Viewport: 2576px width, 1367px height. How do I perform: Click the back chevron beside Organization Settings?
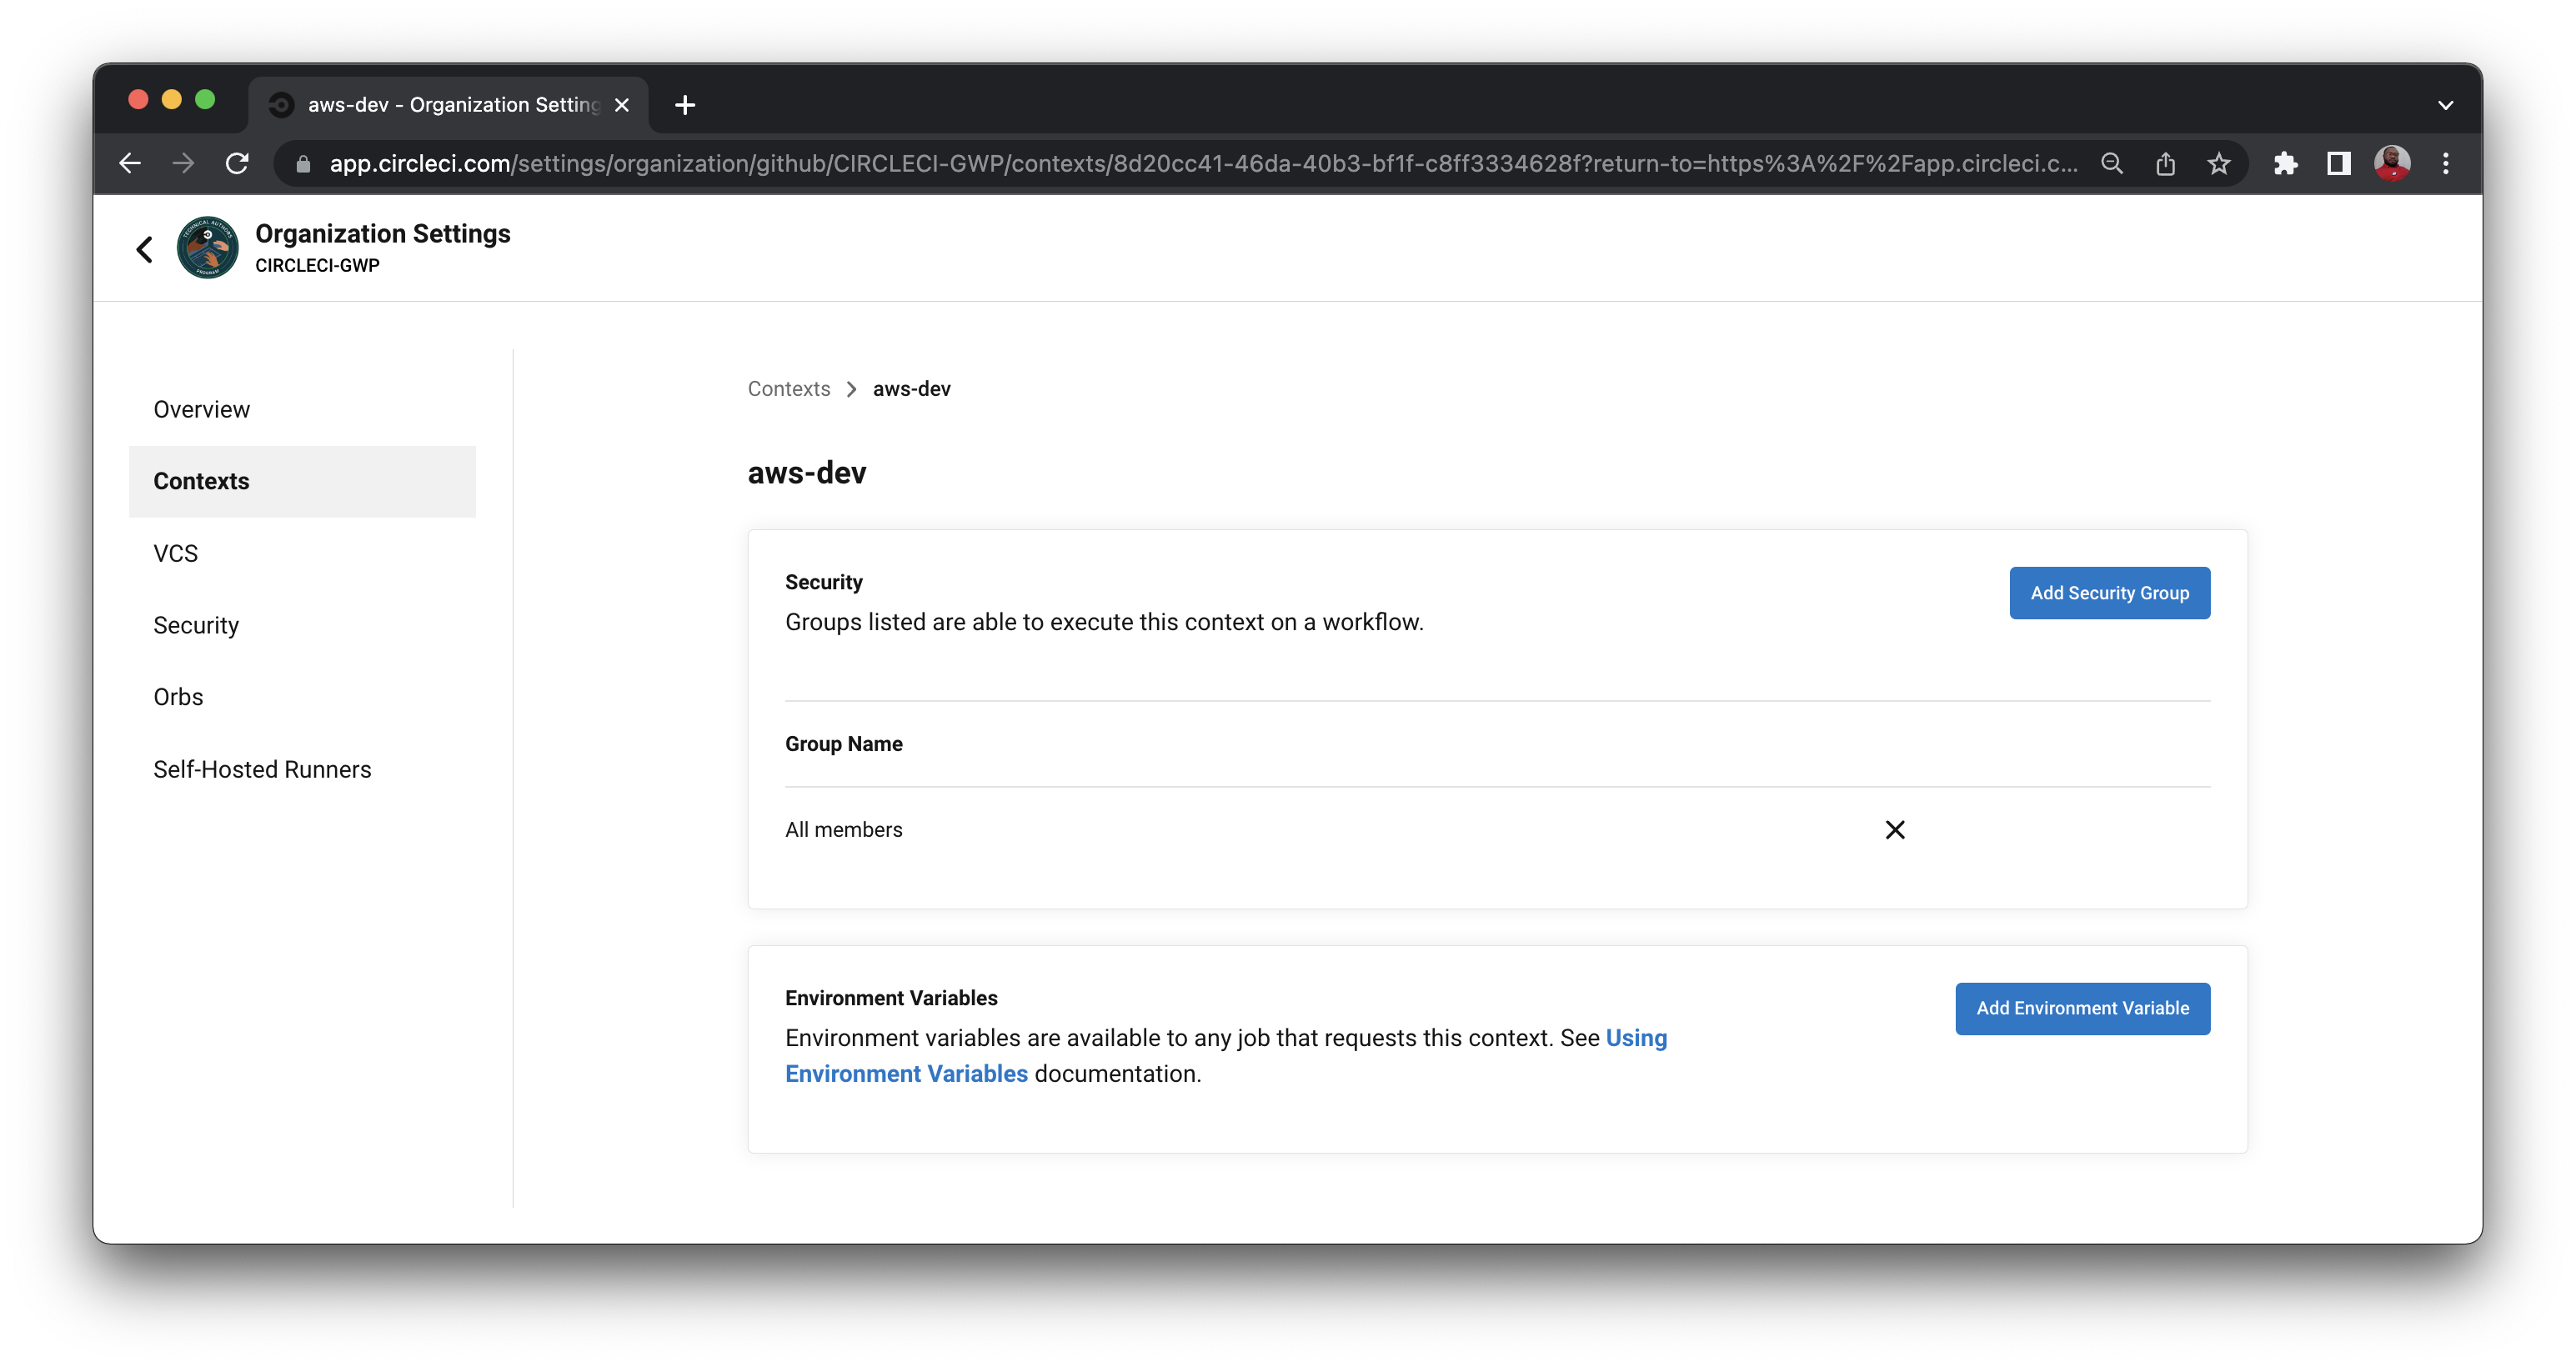(x=143, y=248)
